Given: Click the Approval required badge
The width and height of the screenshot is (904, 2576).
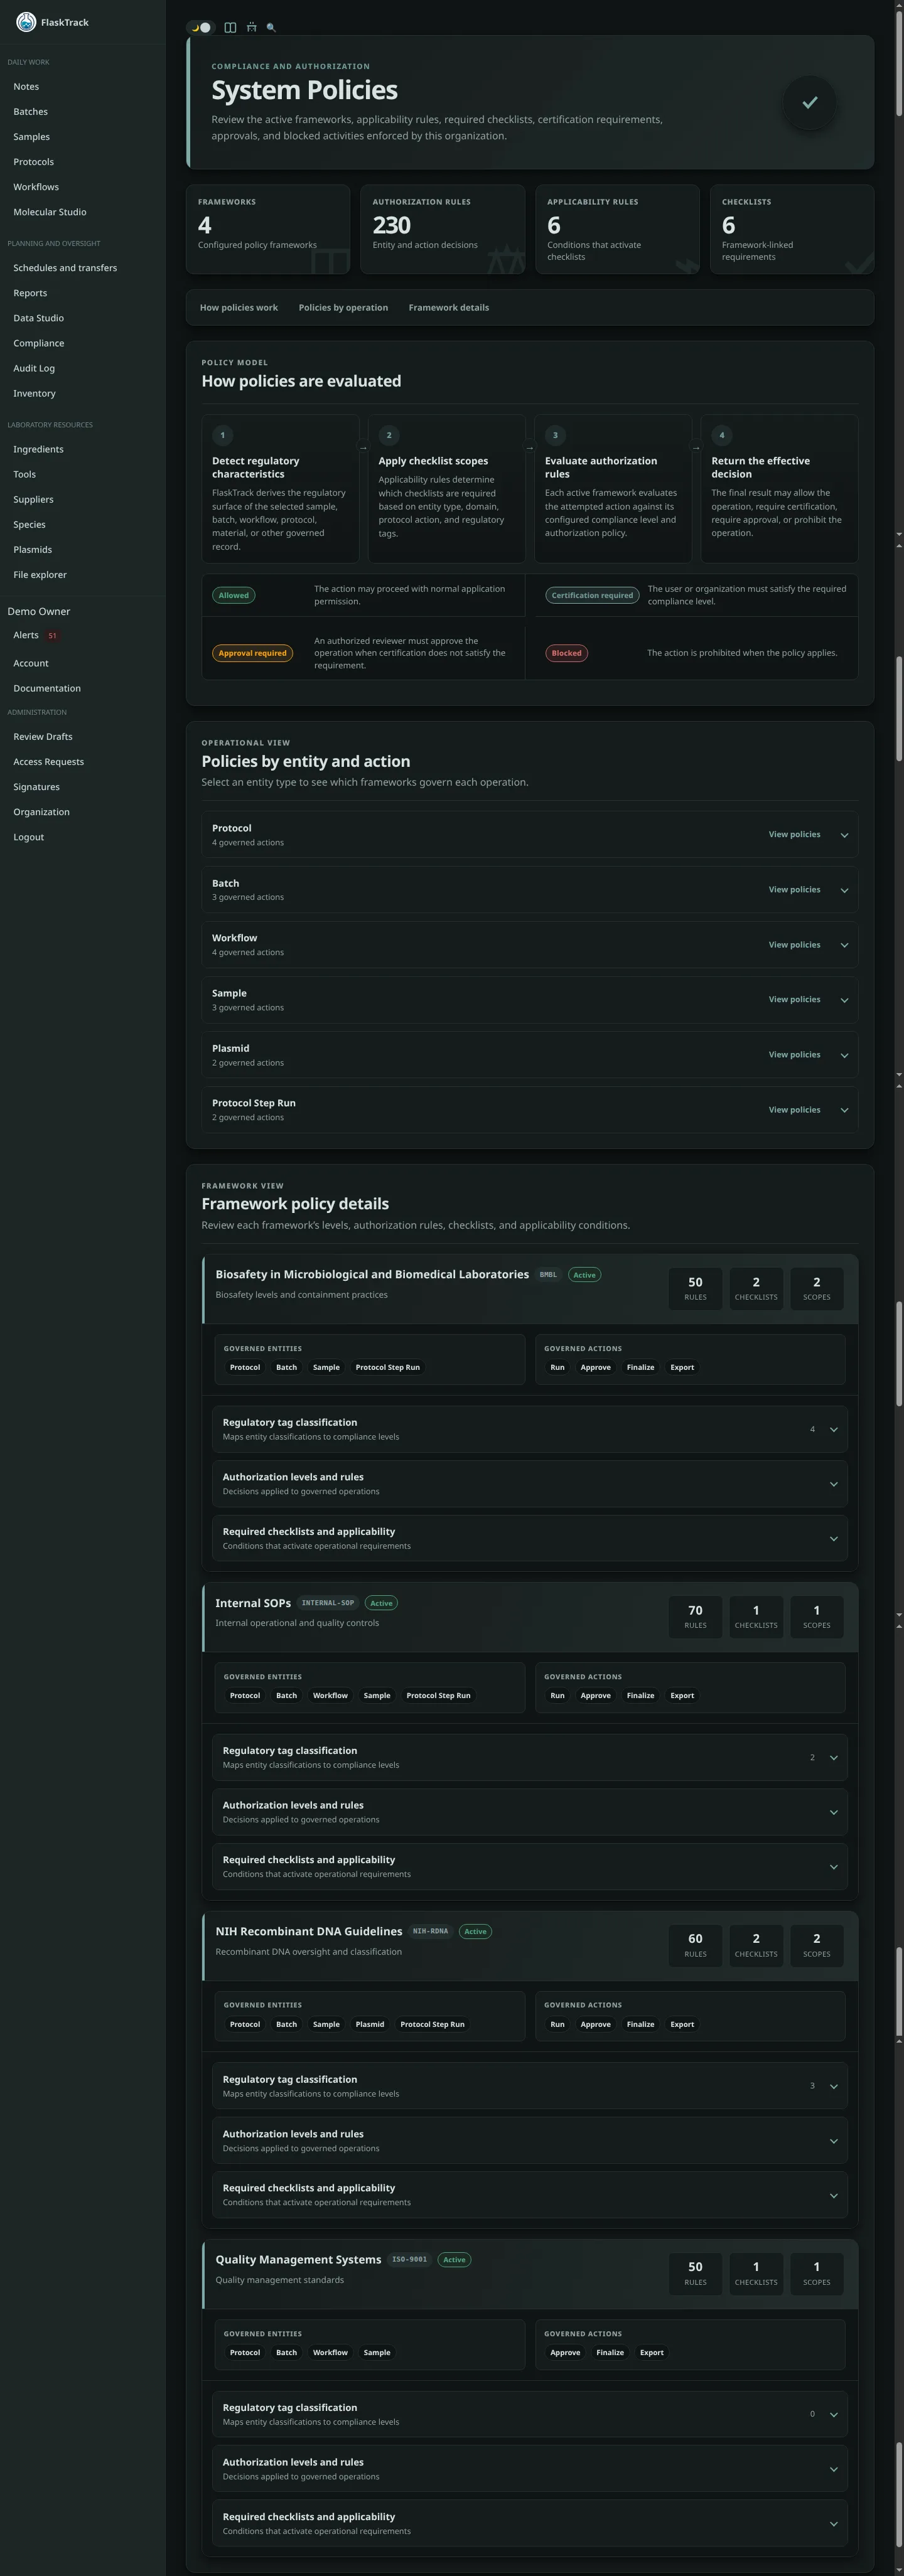Looking at the screenshot, I should [252, 653].
